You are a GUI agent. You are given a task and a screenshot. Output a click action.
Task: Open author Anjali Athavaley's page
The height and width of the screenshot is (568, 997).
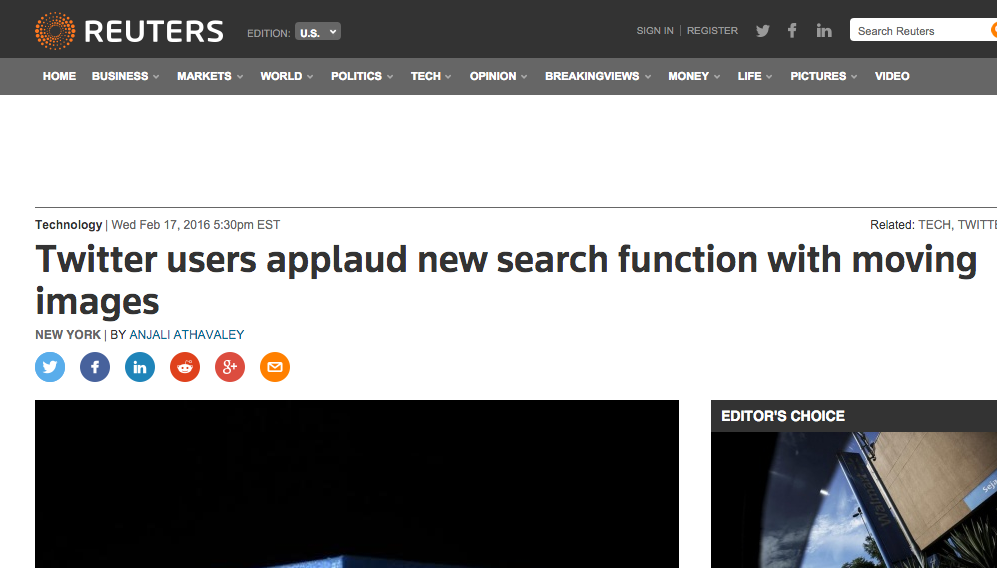coord(187,335)
